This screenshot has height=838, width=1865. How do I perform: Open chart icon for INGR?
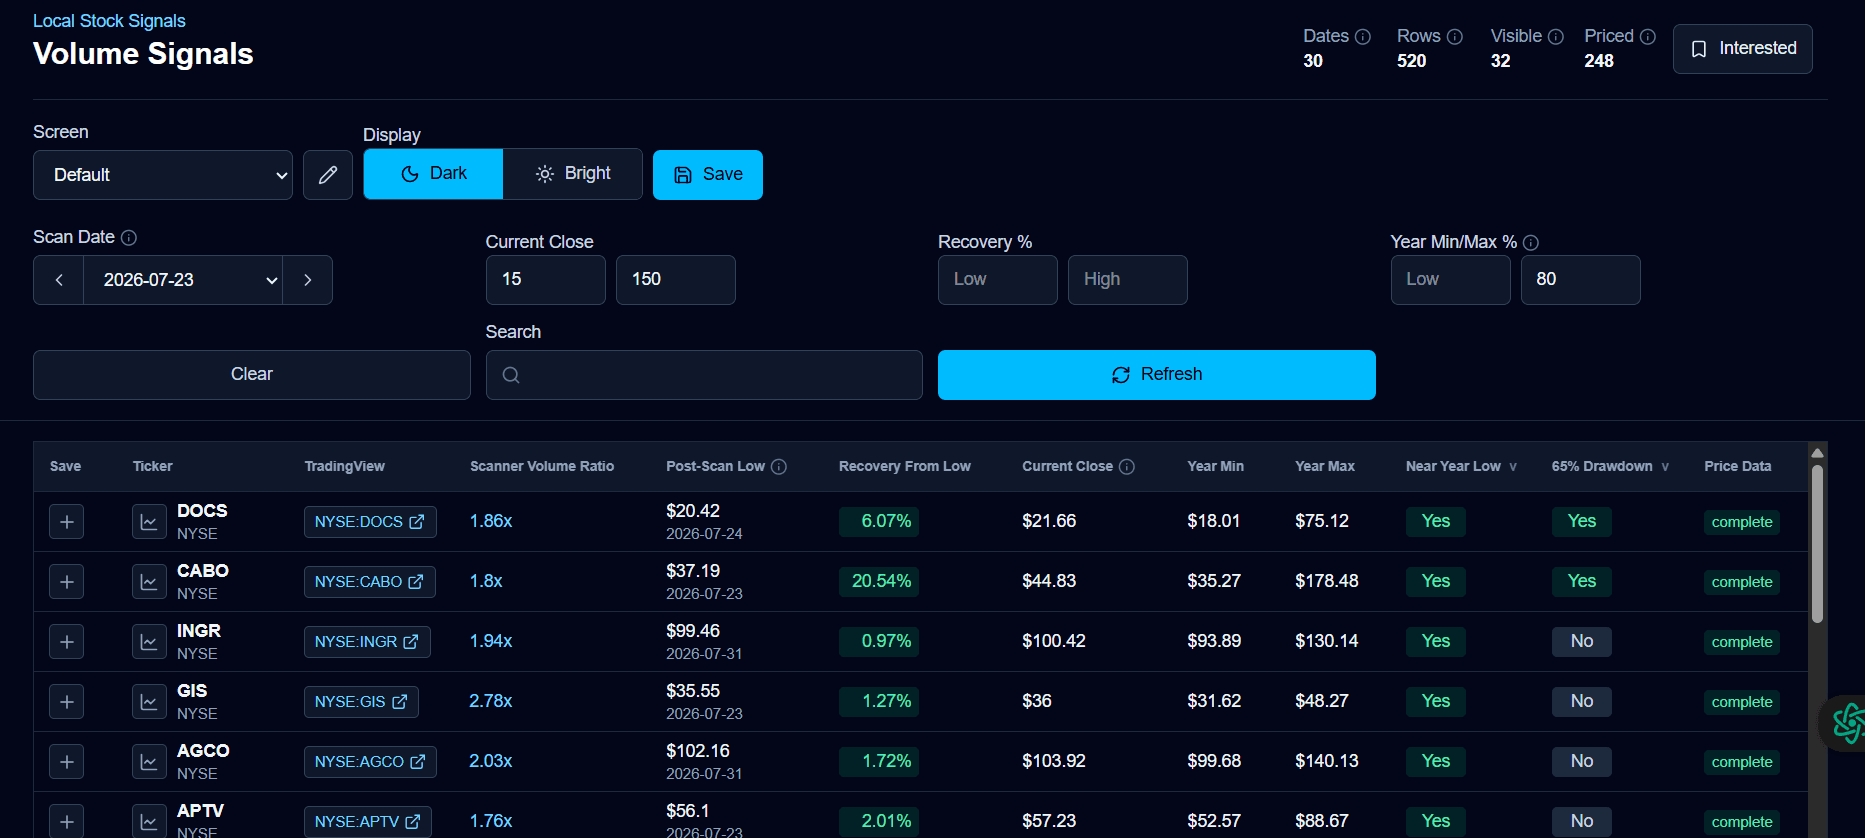[149, 642]
